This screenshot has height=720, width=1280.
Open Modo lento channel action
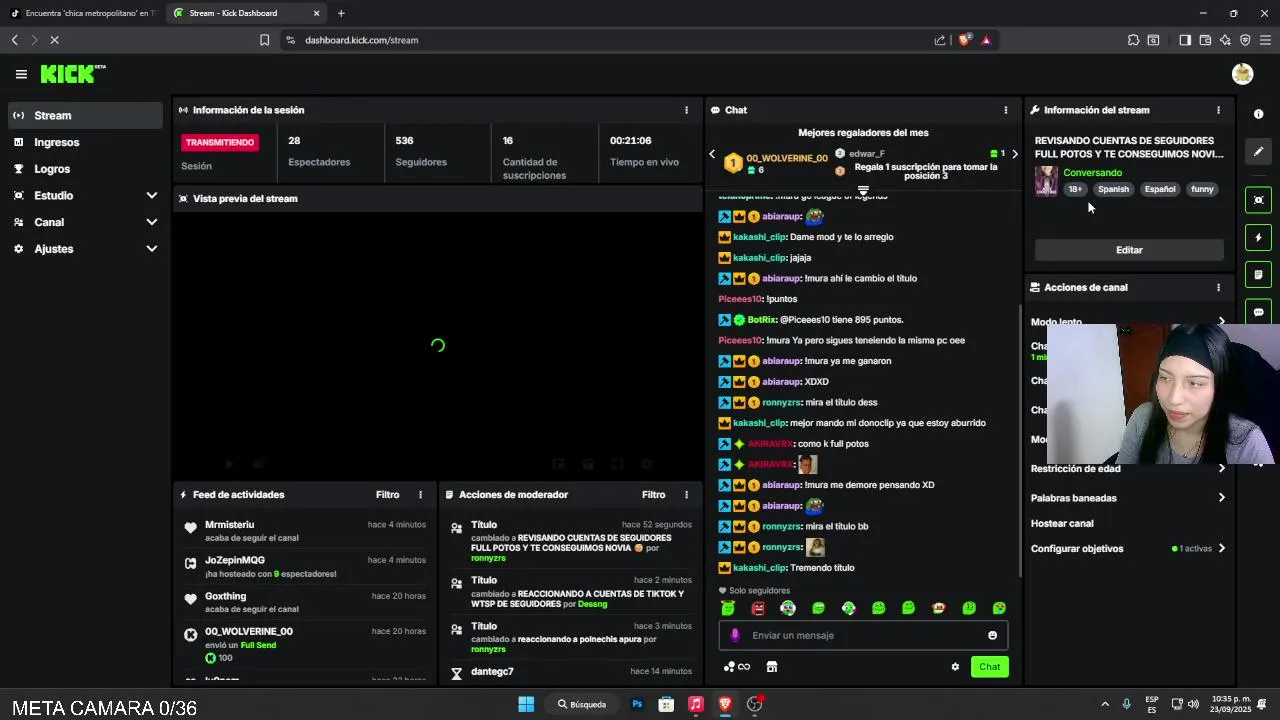point(1127,322)
